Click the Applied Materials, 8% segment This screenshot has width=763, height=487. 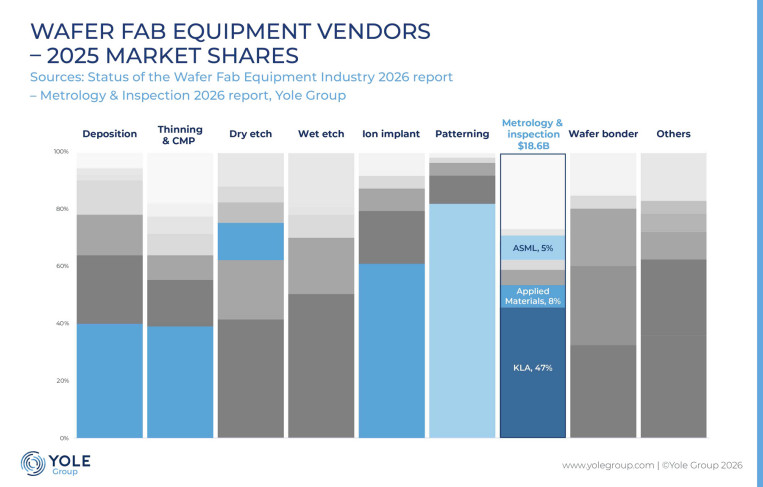tap(533, 296)
